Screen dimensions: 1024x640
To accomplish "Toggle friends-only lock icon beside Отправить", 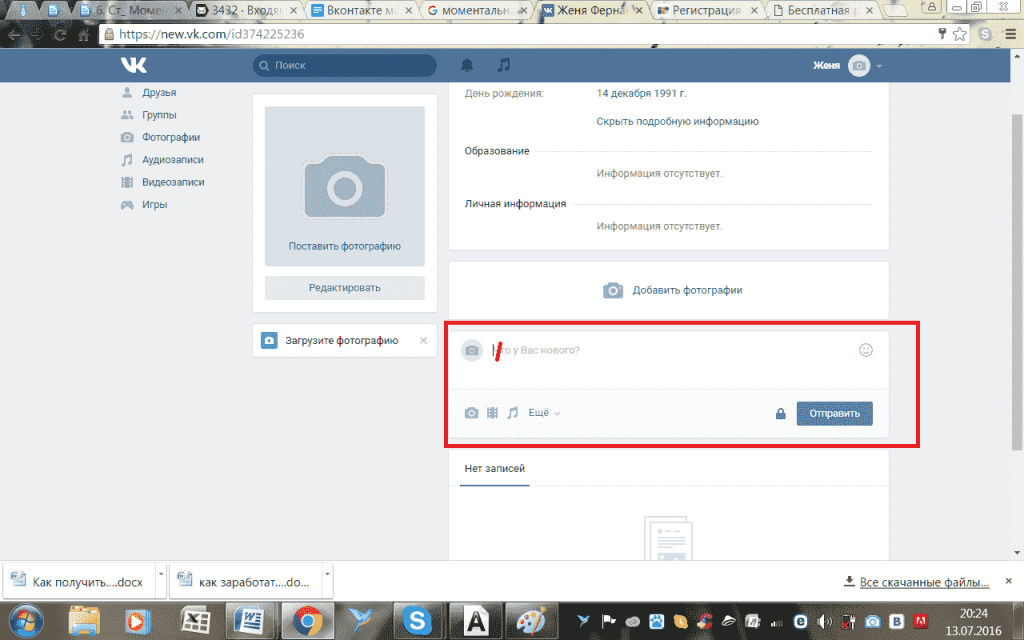I will click(x=780, y=414).
